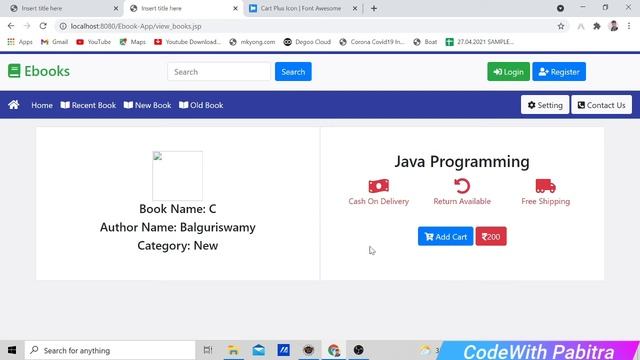
Task: Click the home icon in navbar
Action: coord(13,105)
